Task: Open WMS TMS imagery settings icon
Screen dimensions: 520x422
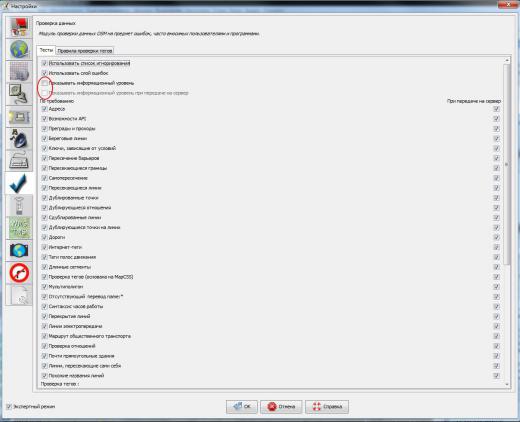Action: coord(19,228)
